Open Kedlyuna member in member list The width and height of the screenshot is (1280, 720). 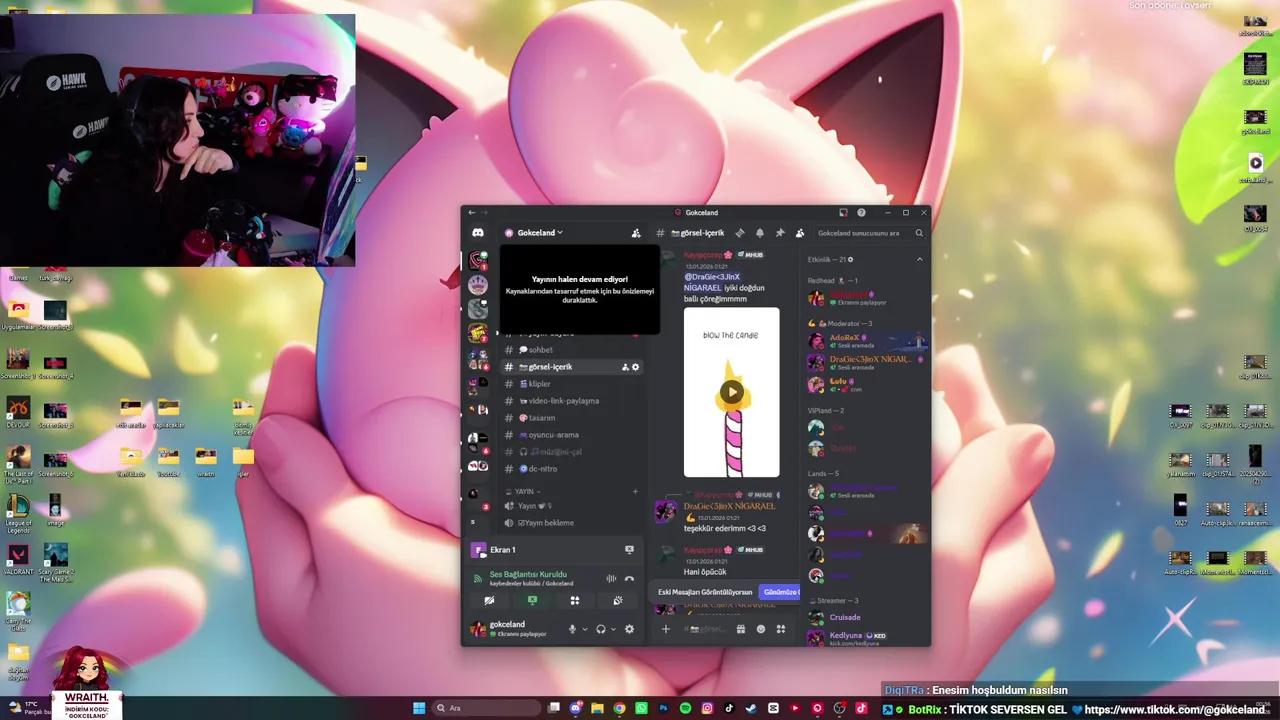coord(866,638)
